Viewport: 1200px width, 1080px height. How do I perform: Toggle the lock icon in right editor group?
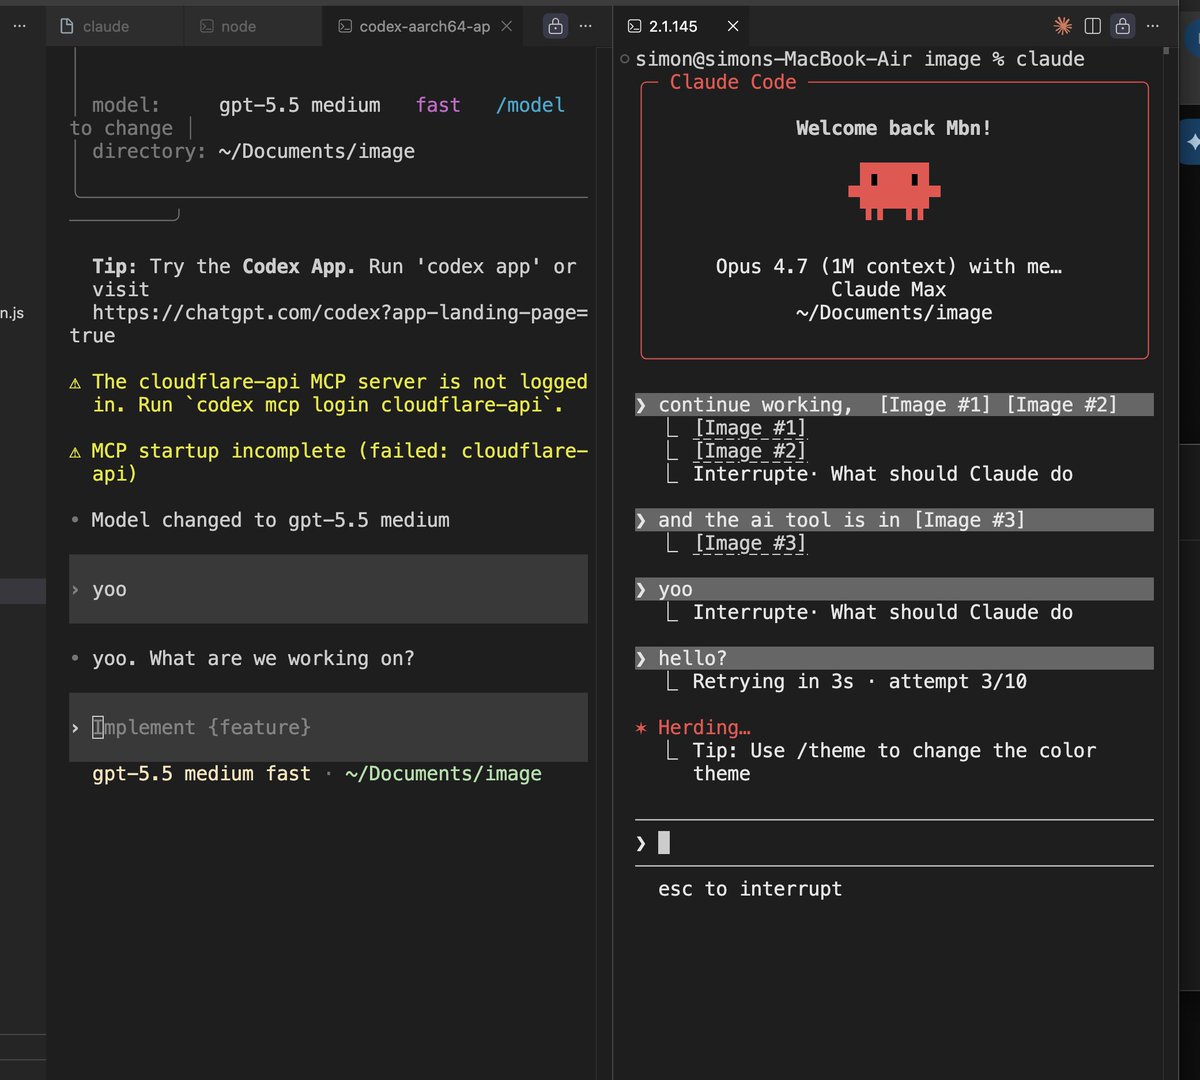pos(1123,26)
